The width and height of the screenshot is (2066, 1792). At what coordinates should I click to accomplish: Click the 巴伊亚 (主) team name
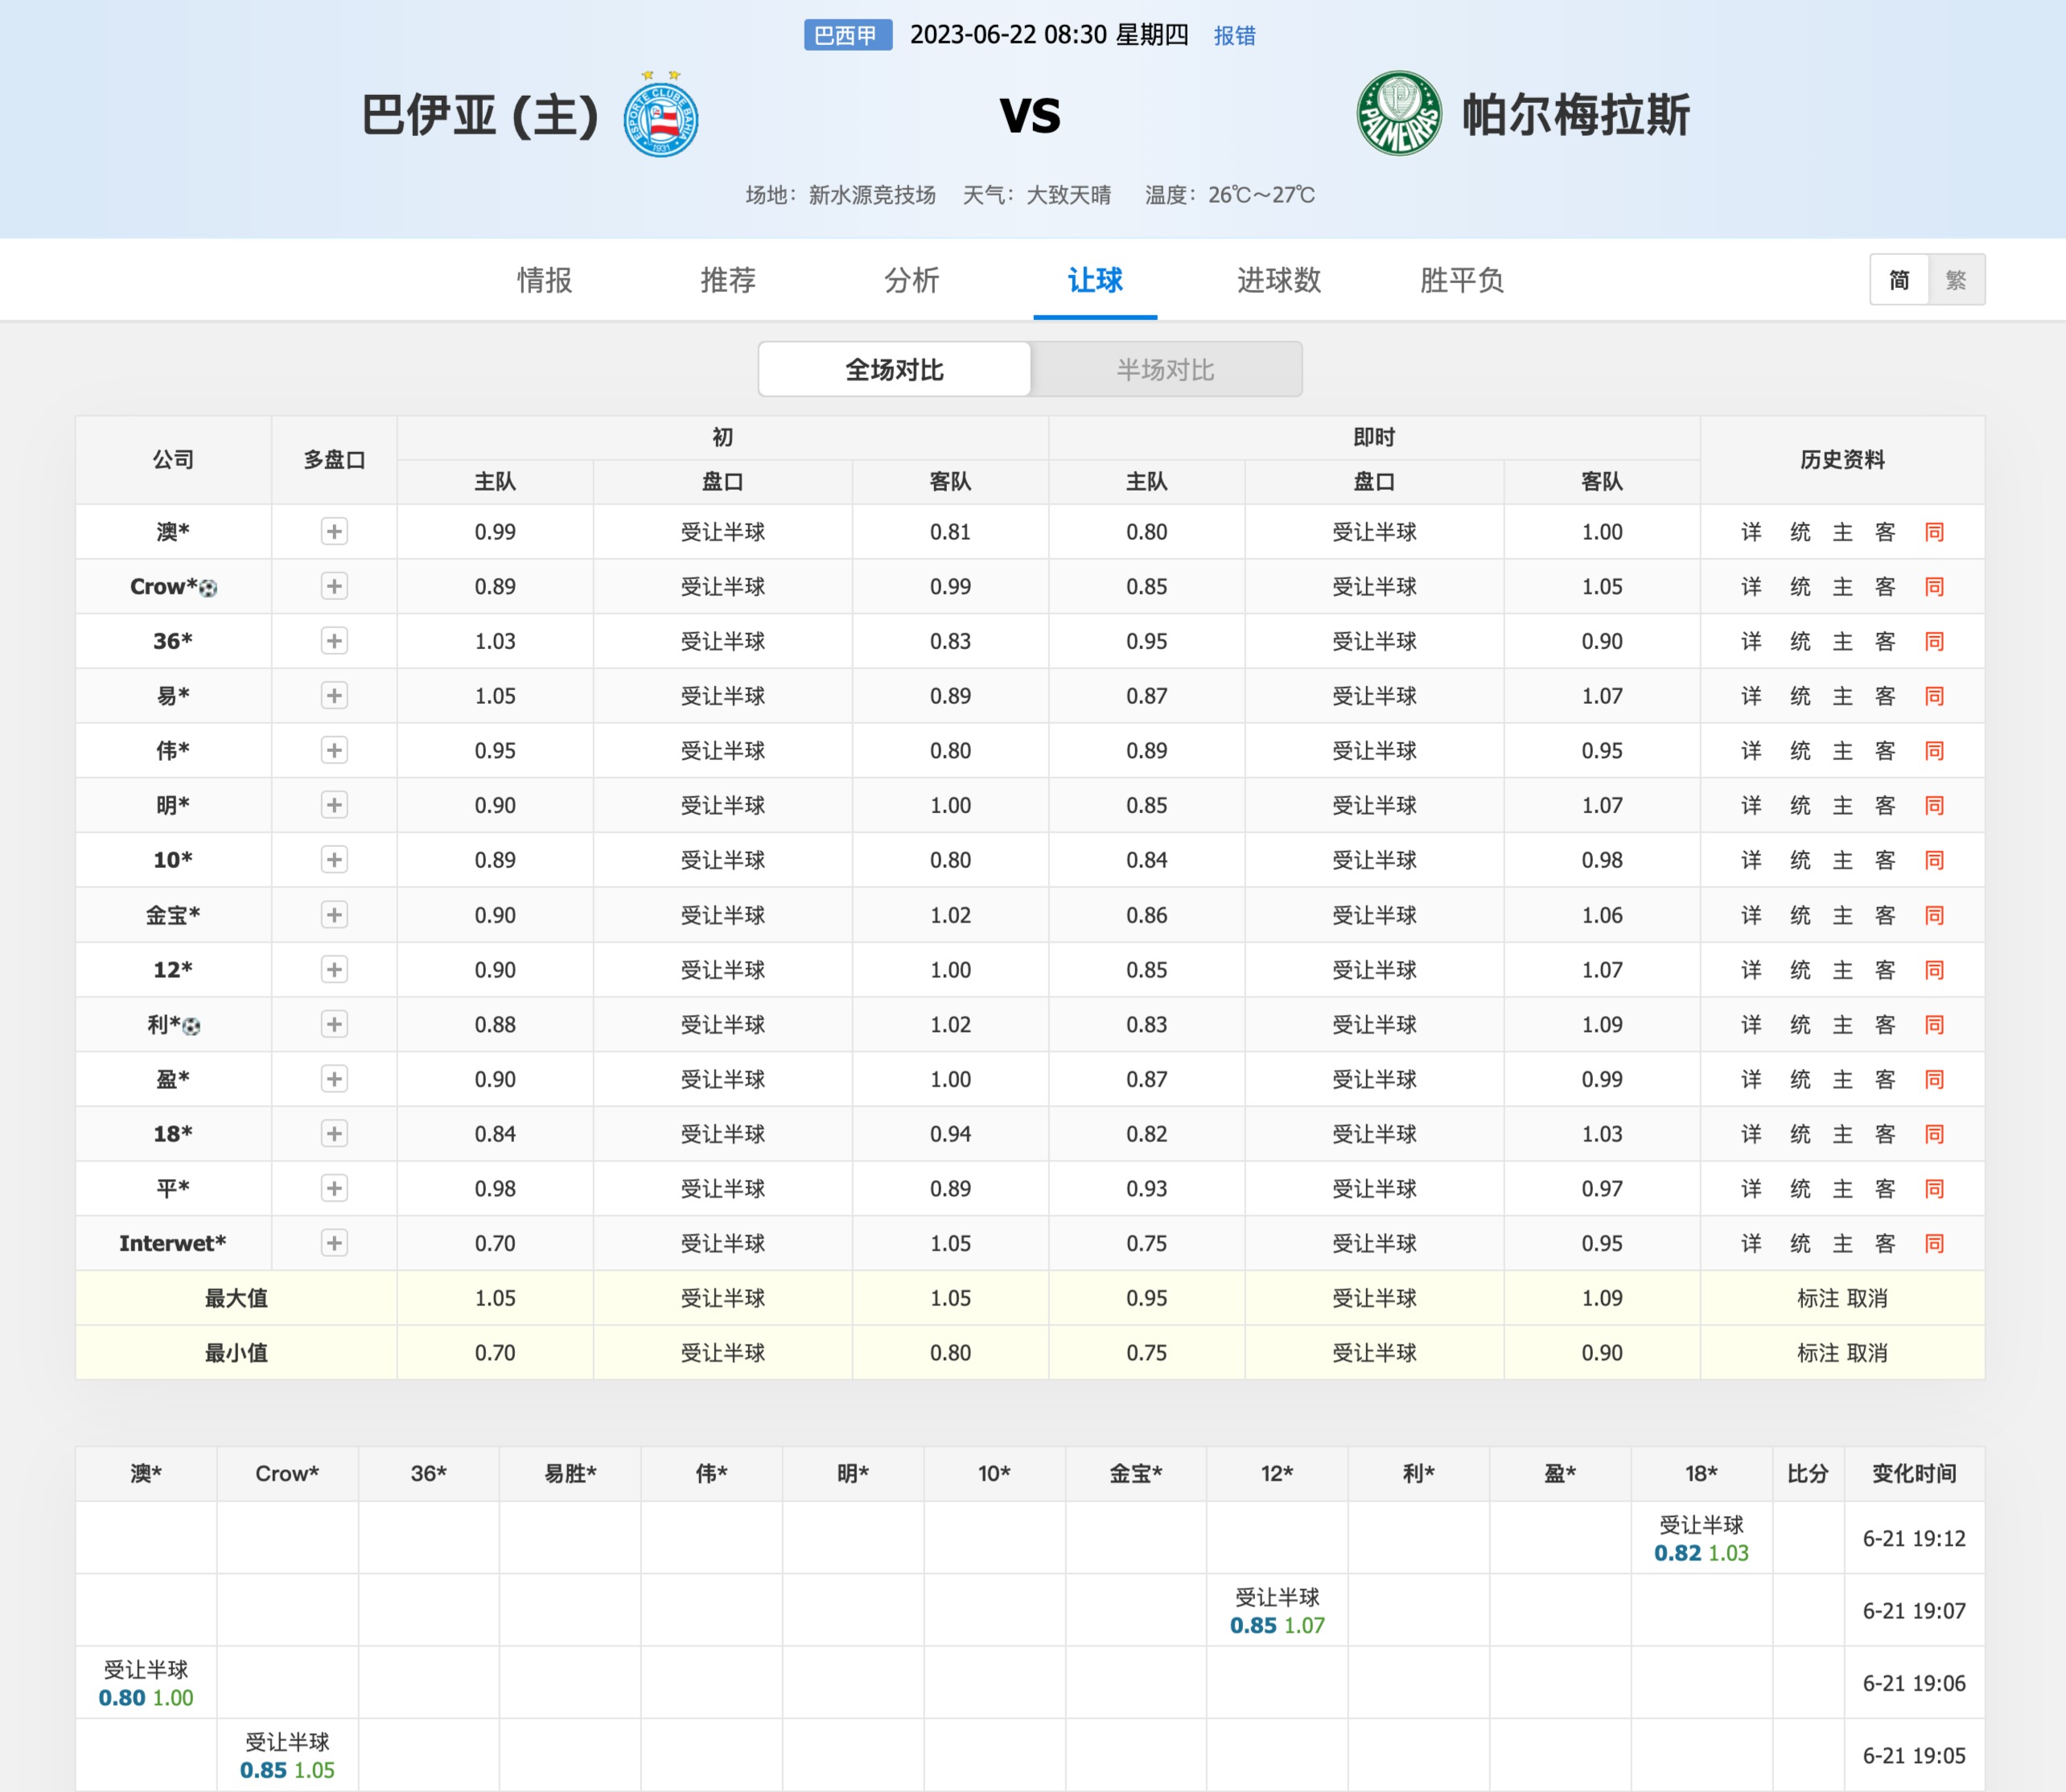click(480, 115)
